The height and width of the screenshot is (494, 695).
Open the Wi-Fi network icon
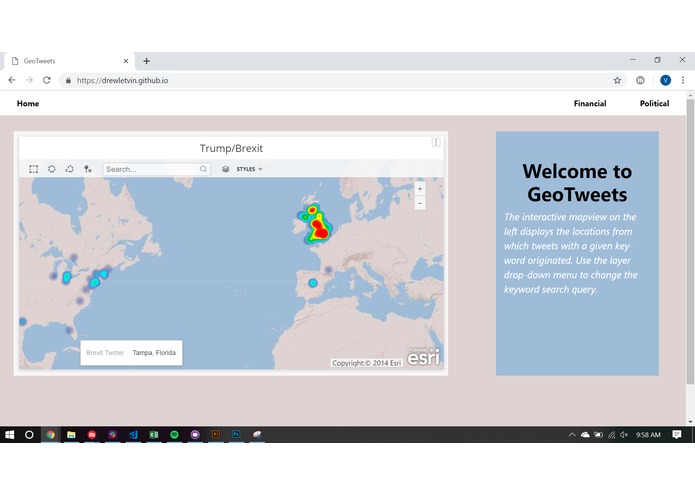click(x=611, y=435)
